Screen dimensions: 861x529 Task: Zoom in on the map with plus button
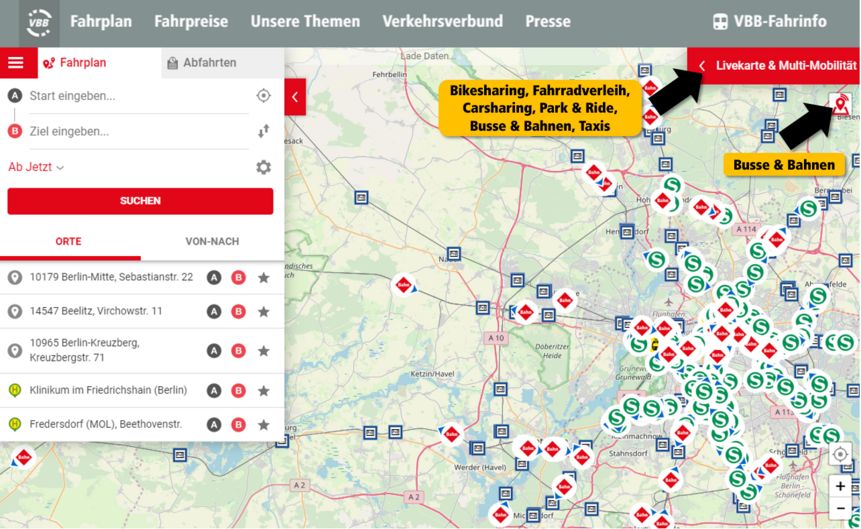point(840,487)
